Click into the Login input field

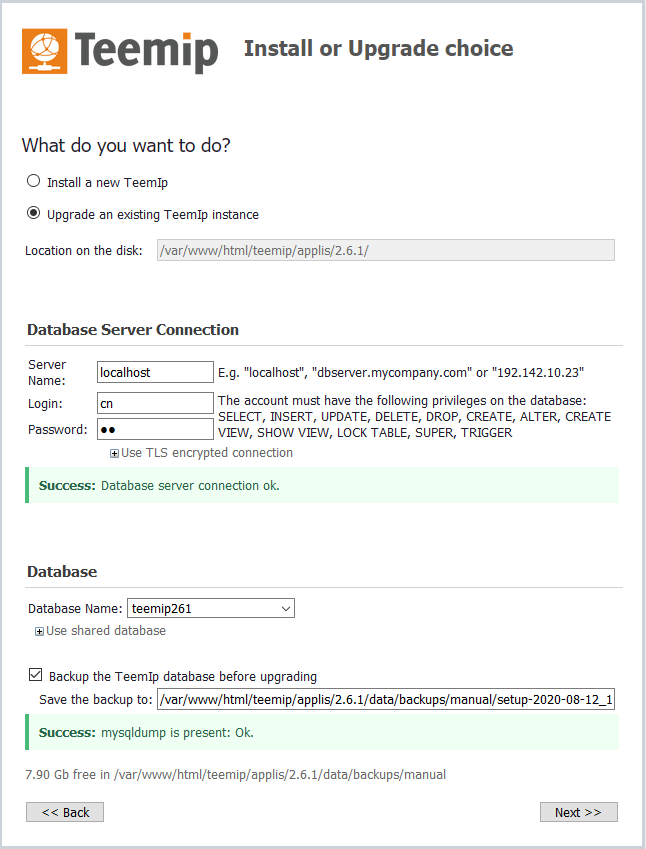[x=156, y=403]
